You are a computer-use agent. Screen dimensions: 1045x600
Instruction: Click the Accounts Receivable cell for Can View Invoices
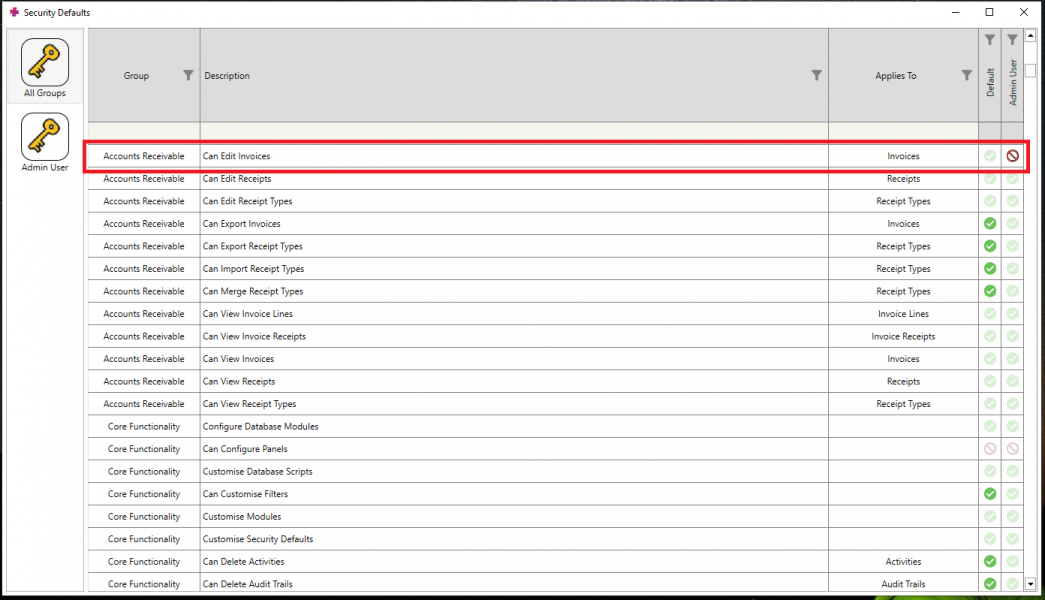point(144,359)
